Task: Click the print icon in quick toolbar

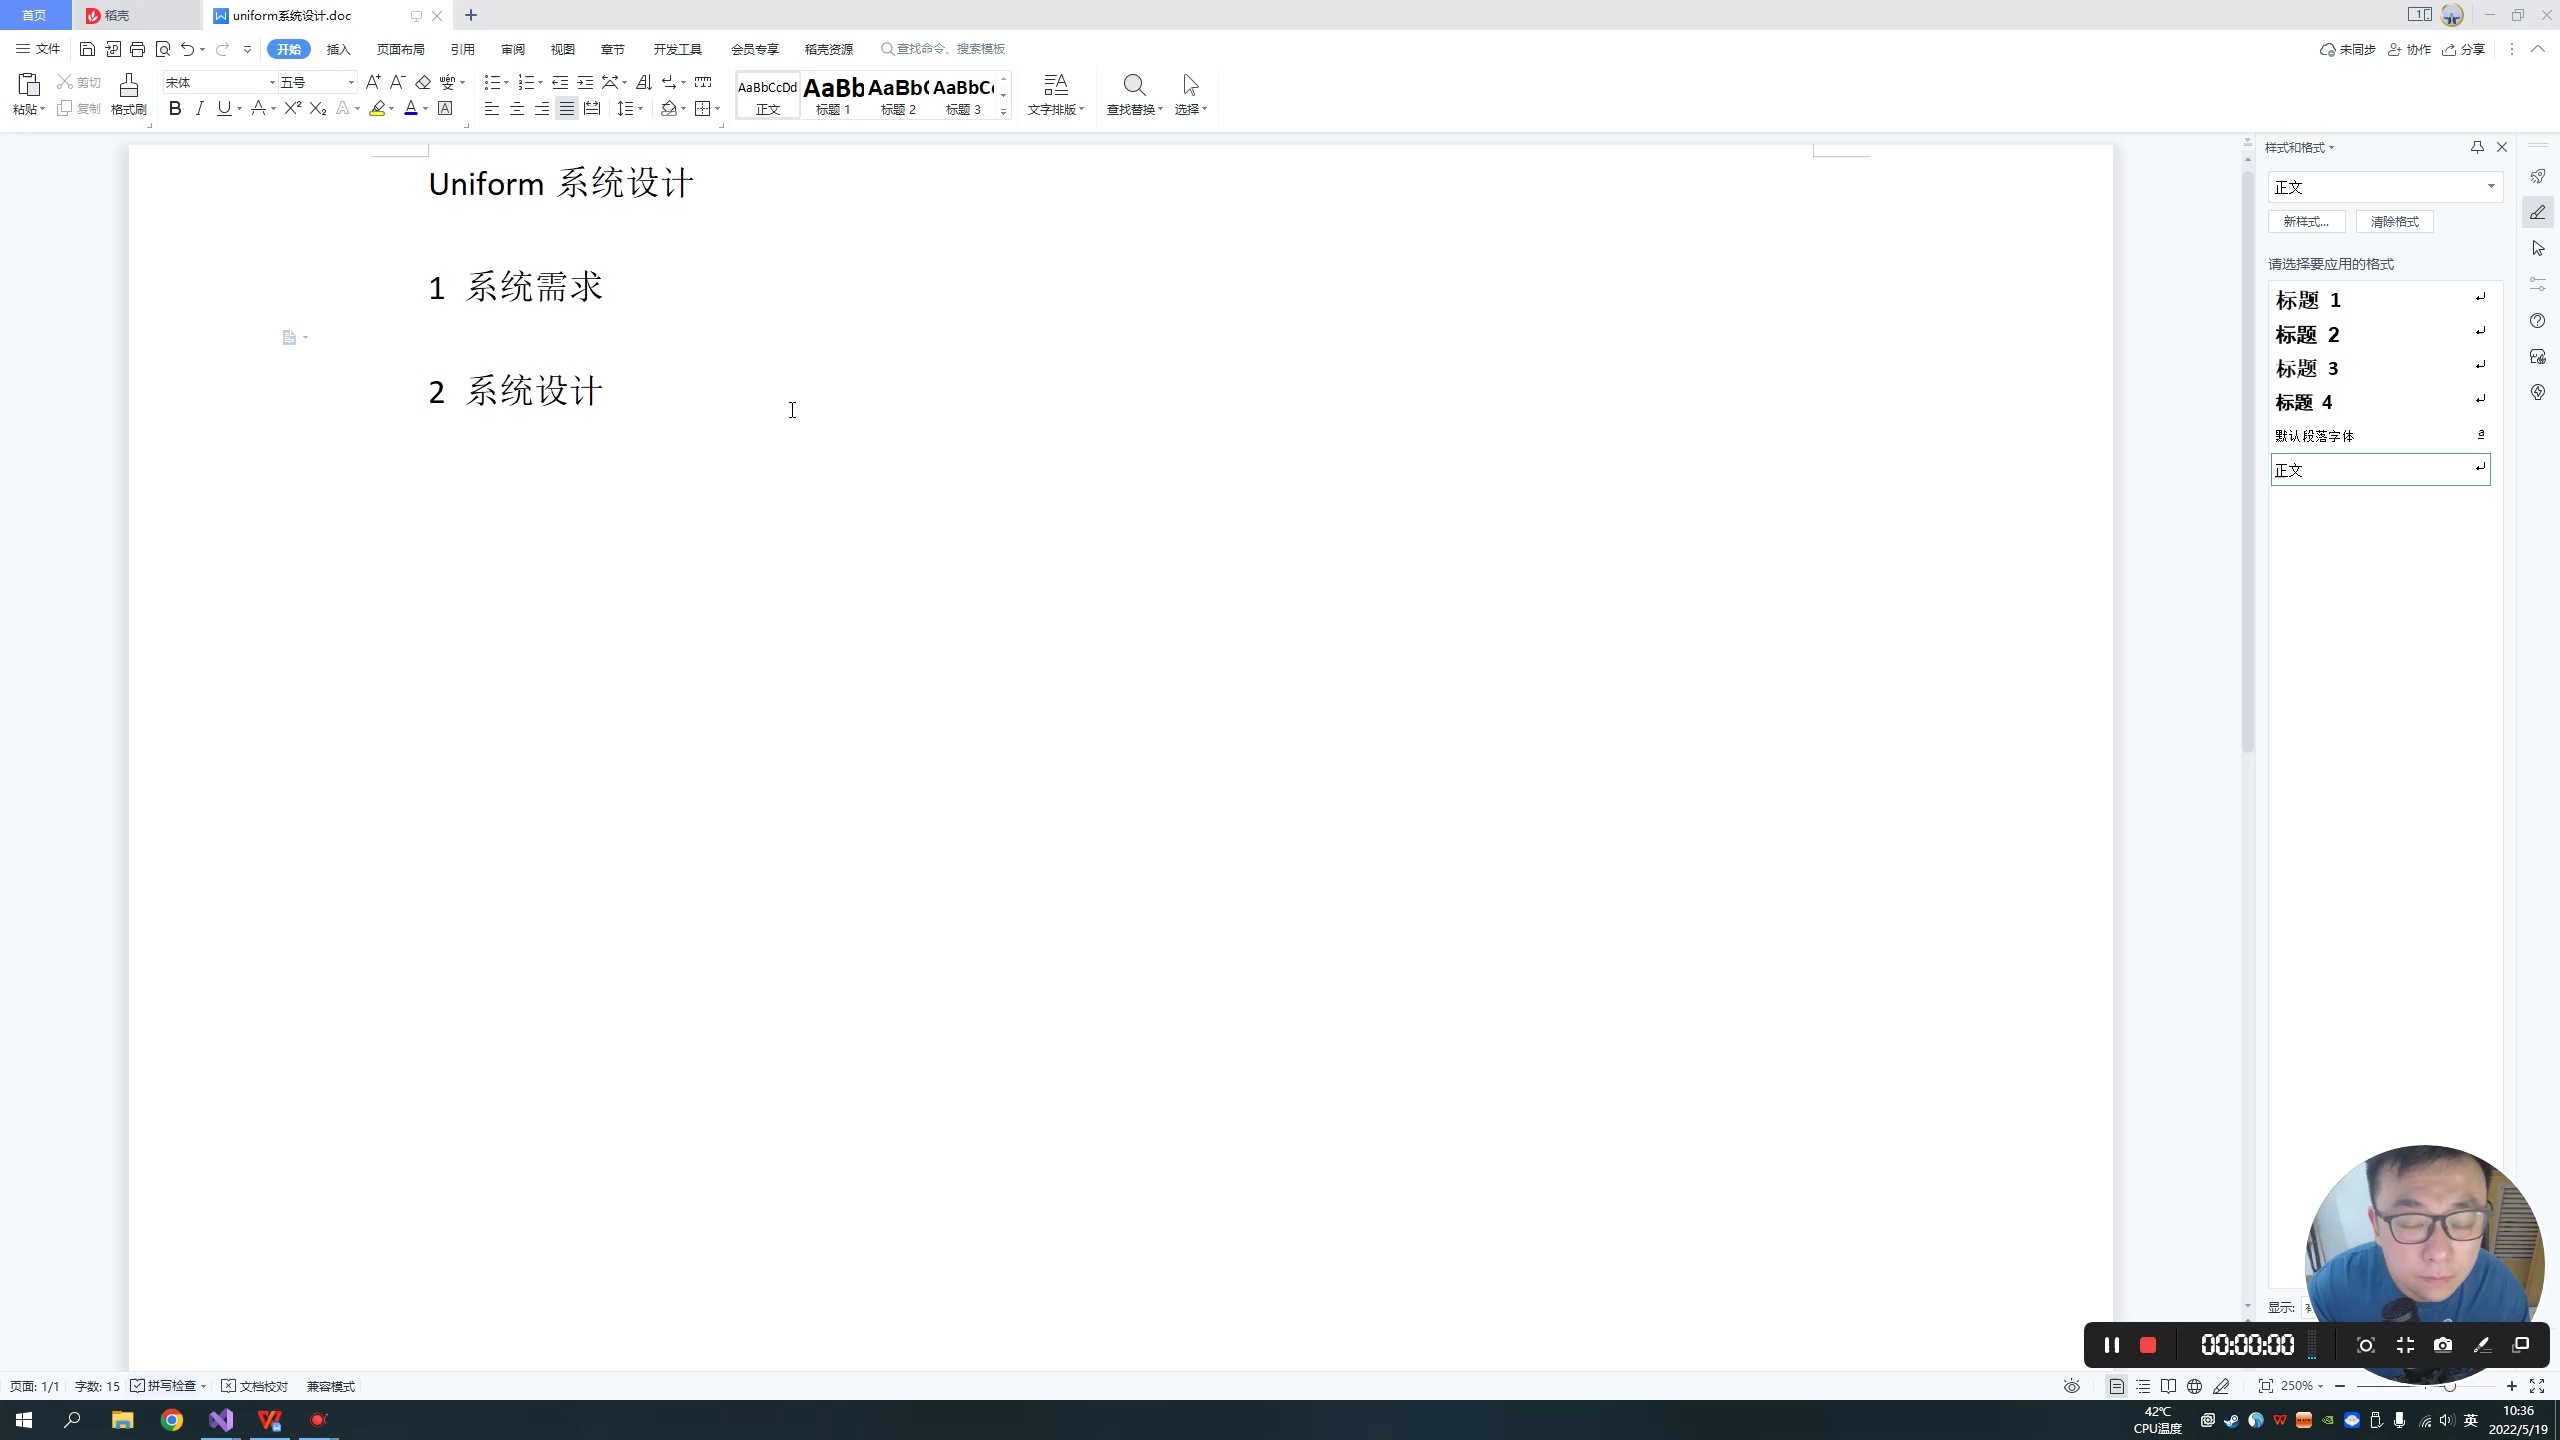Action: [138, 49]
